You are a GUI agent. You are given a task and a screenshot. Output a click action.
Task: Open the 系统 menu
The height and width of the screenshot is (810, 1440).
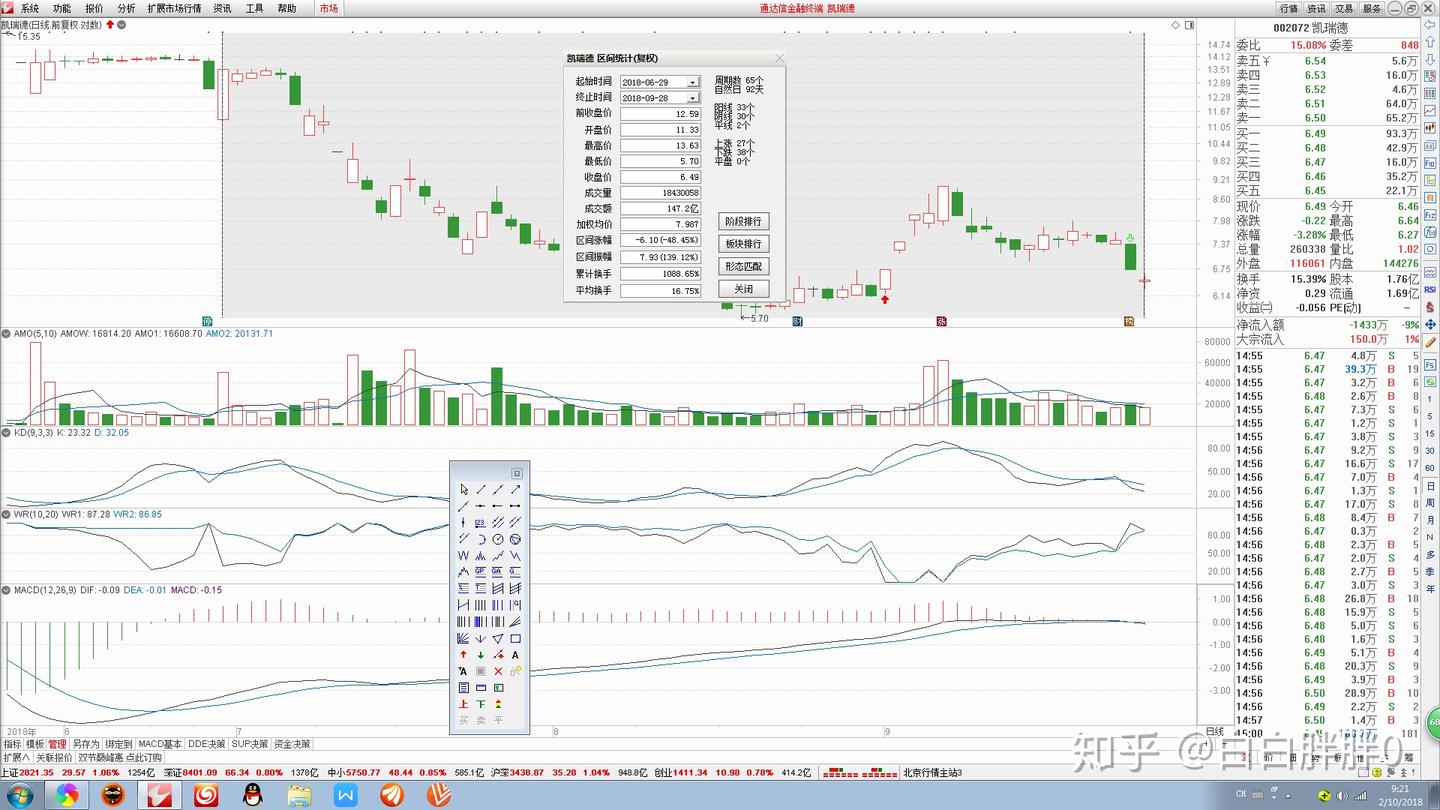point(30,8)
